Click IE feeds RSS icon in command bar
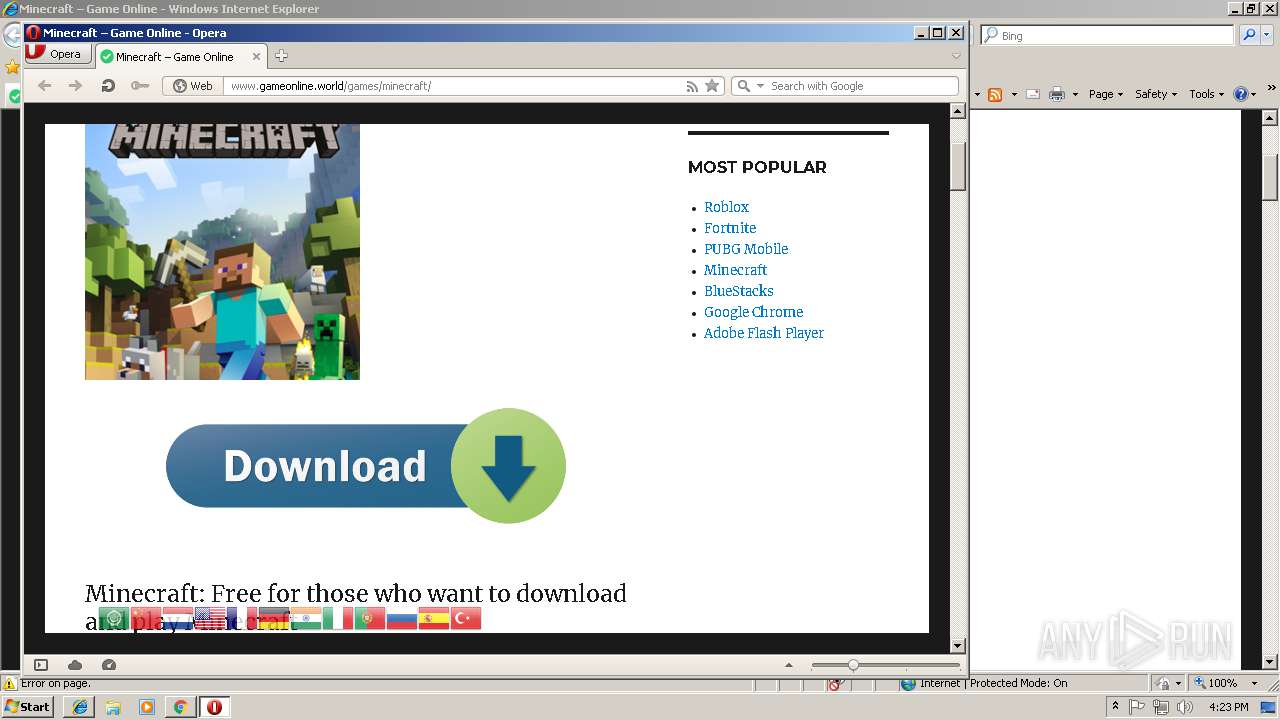1280x720 pixels. (995, 94)
